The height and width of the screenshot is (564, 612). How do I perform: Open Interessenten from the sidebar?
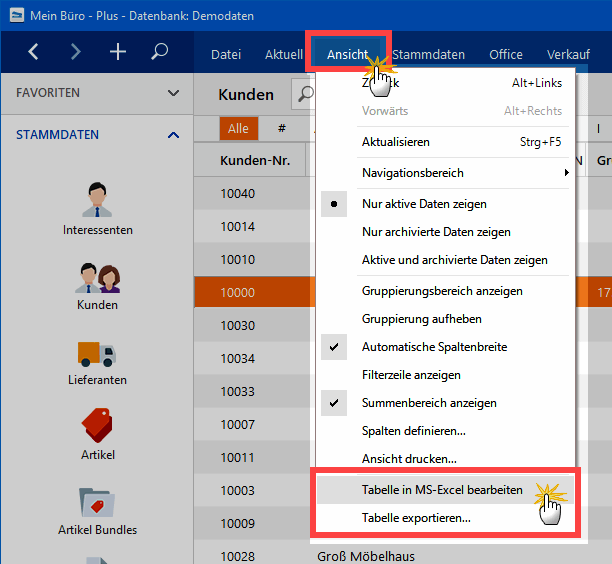point(97,208)
